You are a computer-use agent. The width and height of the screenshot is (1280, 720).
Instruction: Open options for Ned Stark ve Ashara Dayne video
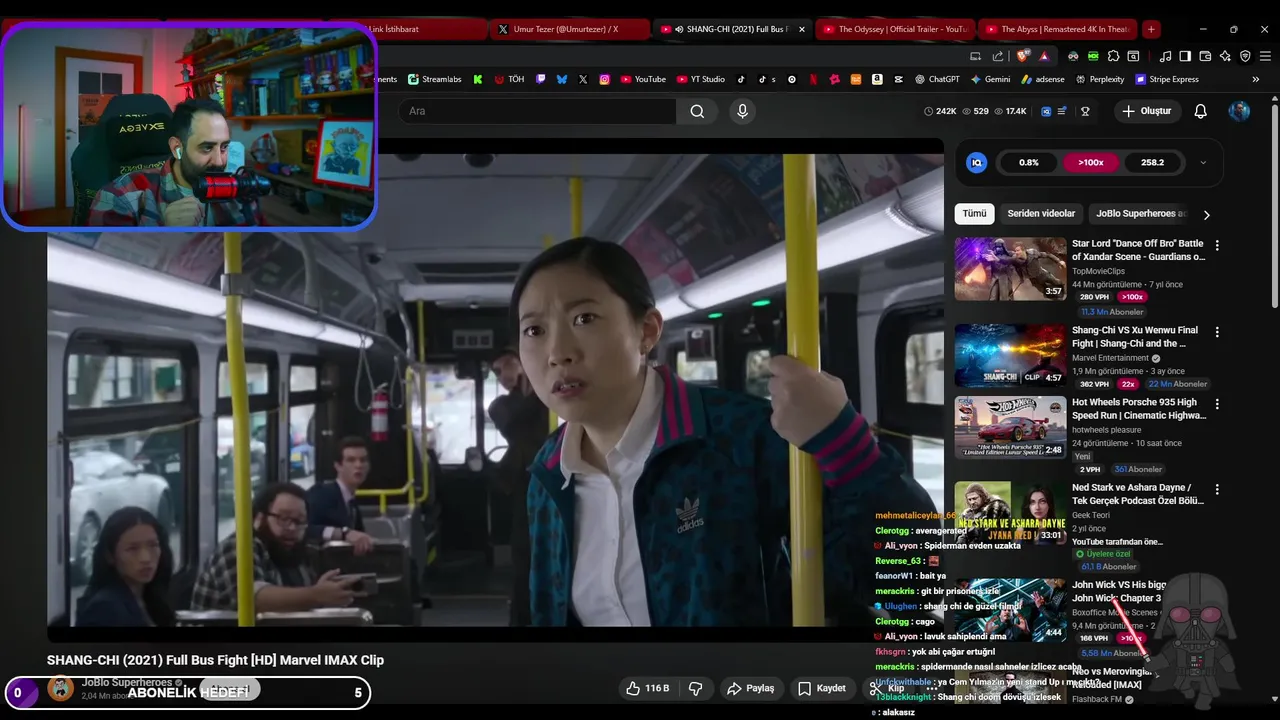coord(1217,489)
